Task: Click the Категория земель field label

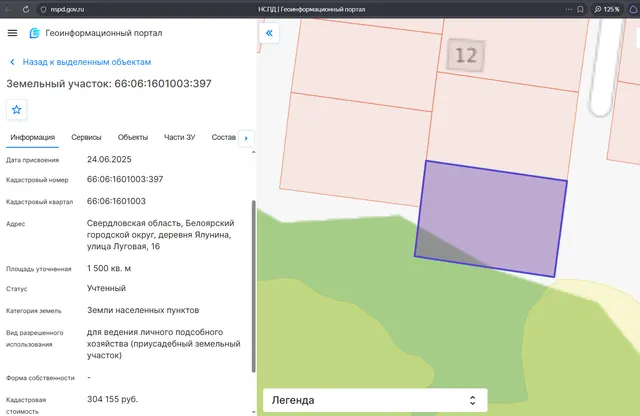Action: (x=34, y=311)
